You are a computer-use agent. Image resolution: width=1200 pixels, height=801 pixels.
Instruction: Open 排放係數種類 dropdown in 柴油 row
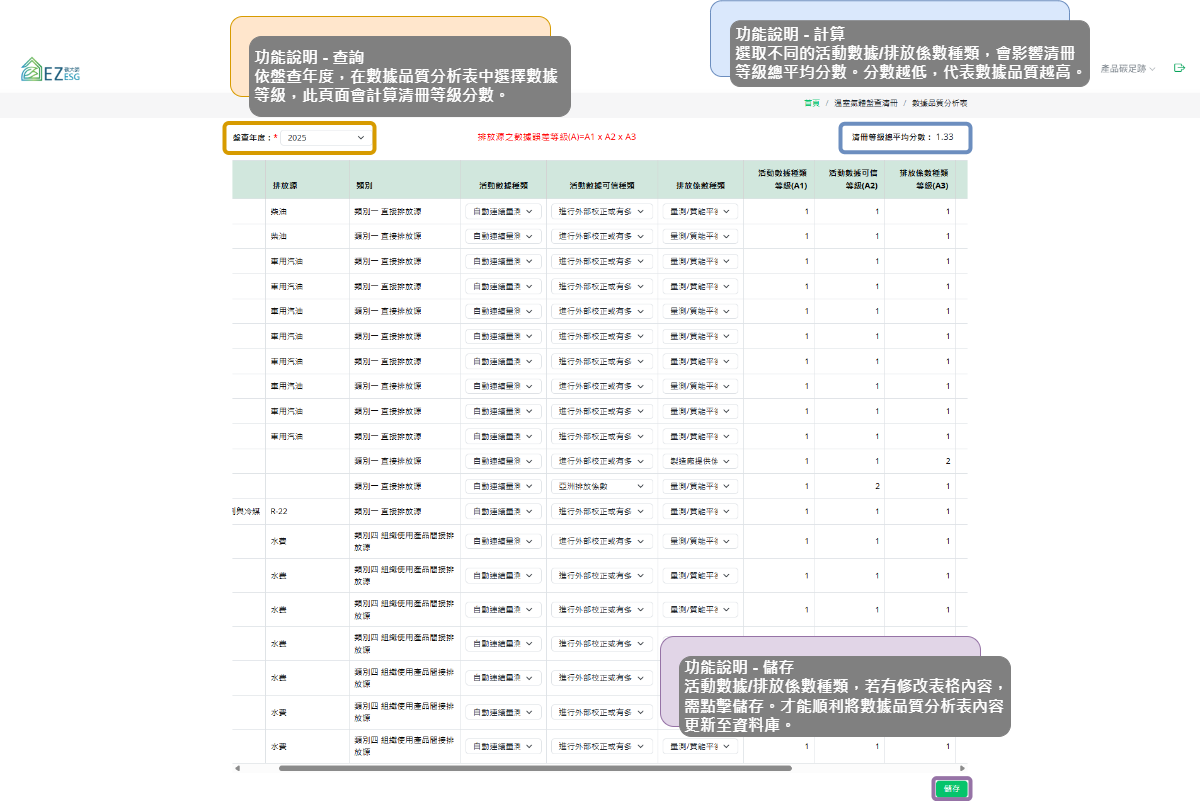click(x=700, y=236)
